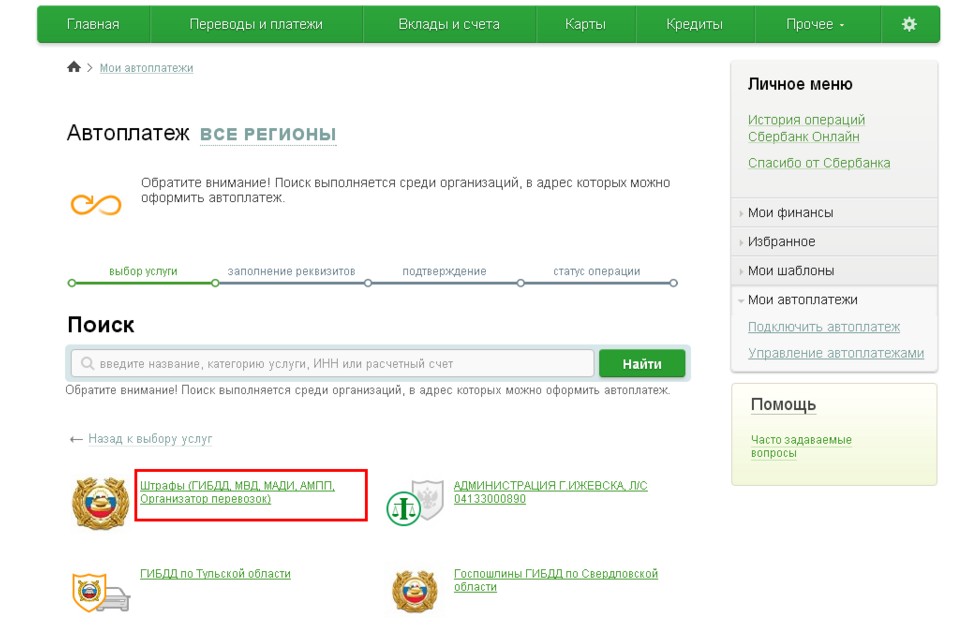Click the shield and car icon for Тульской области
The width and height of the screenshot is (956, 644).
coord(101,592)
